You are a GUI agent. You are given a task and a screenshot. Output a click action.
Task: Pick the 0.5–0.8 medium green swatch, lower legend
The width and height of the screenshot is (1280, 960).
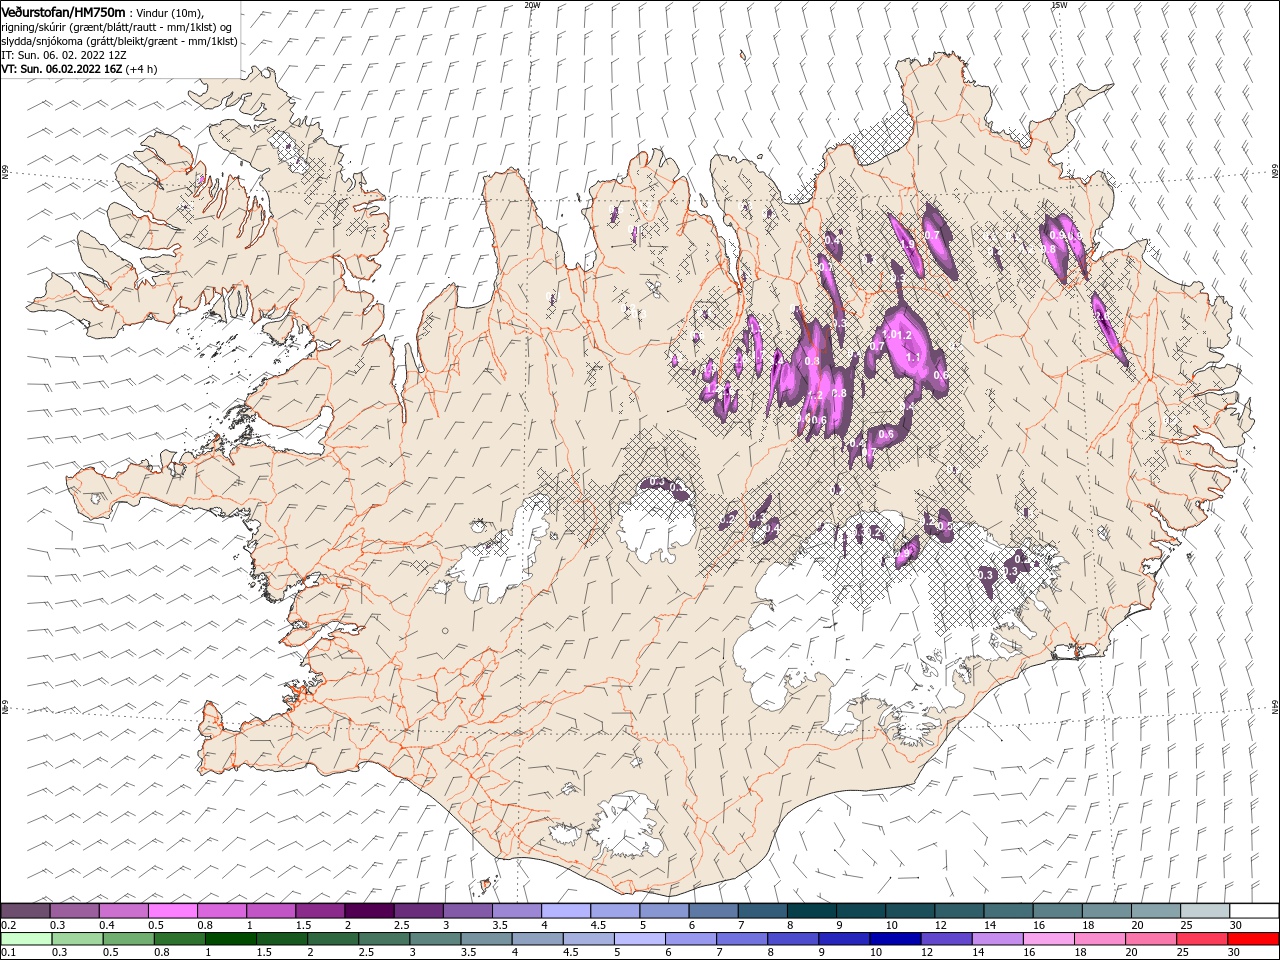(129, 939)
